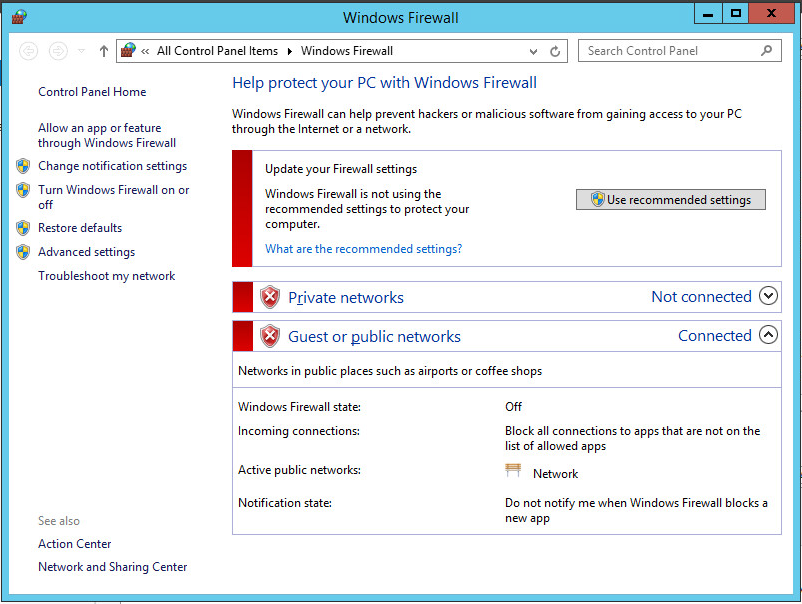Open Action Center link
Screen dimensions: 802x604
(75, 544)
